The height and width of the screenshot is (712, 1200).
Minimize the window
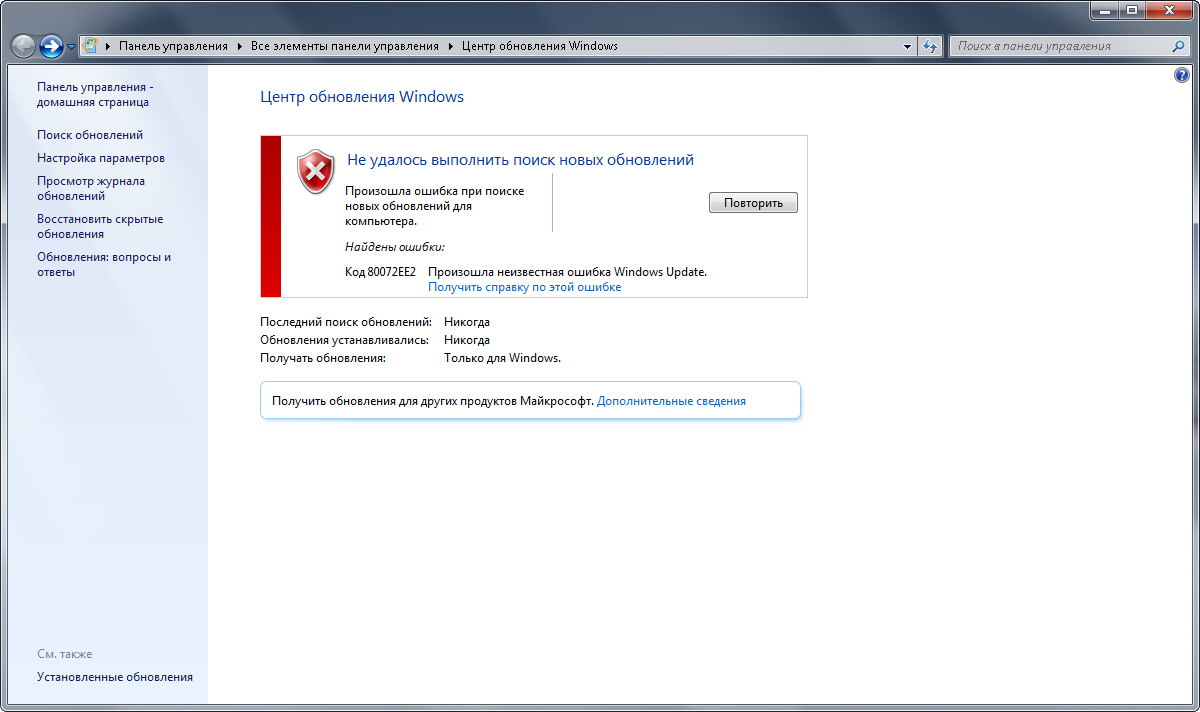coord(1103,10)
